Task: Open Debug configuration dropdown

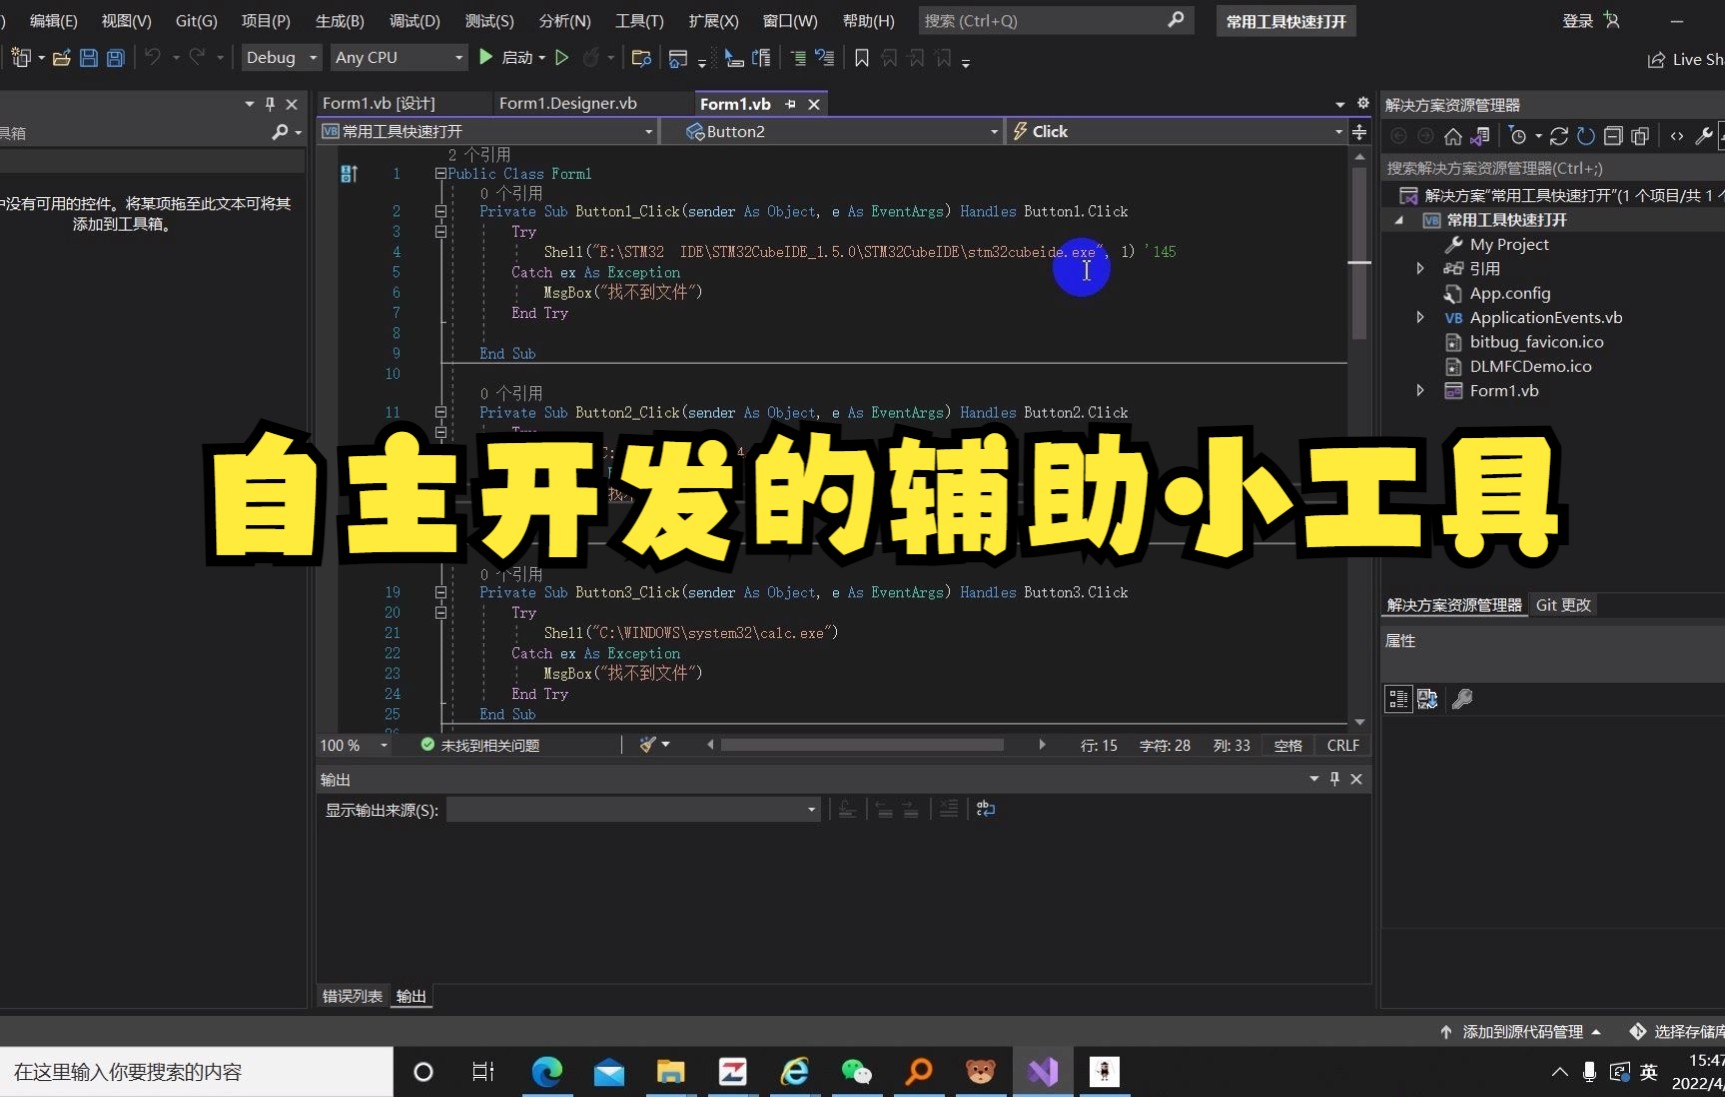Action: click(281, 57)
